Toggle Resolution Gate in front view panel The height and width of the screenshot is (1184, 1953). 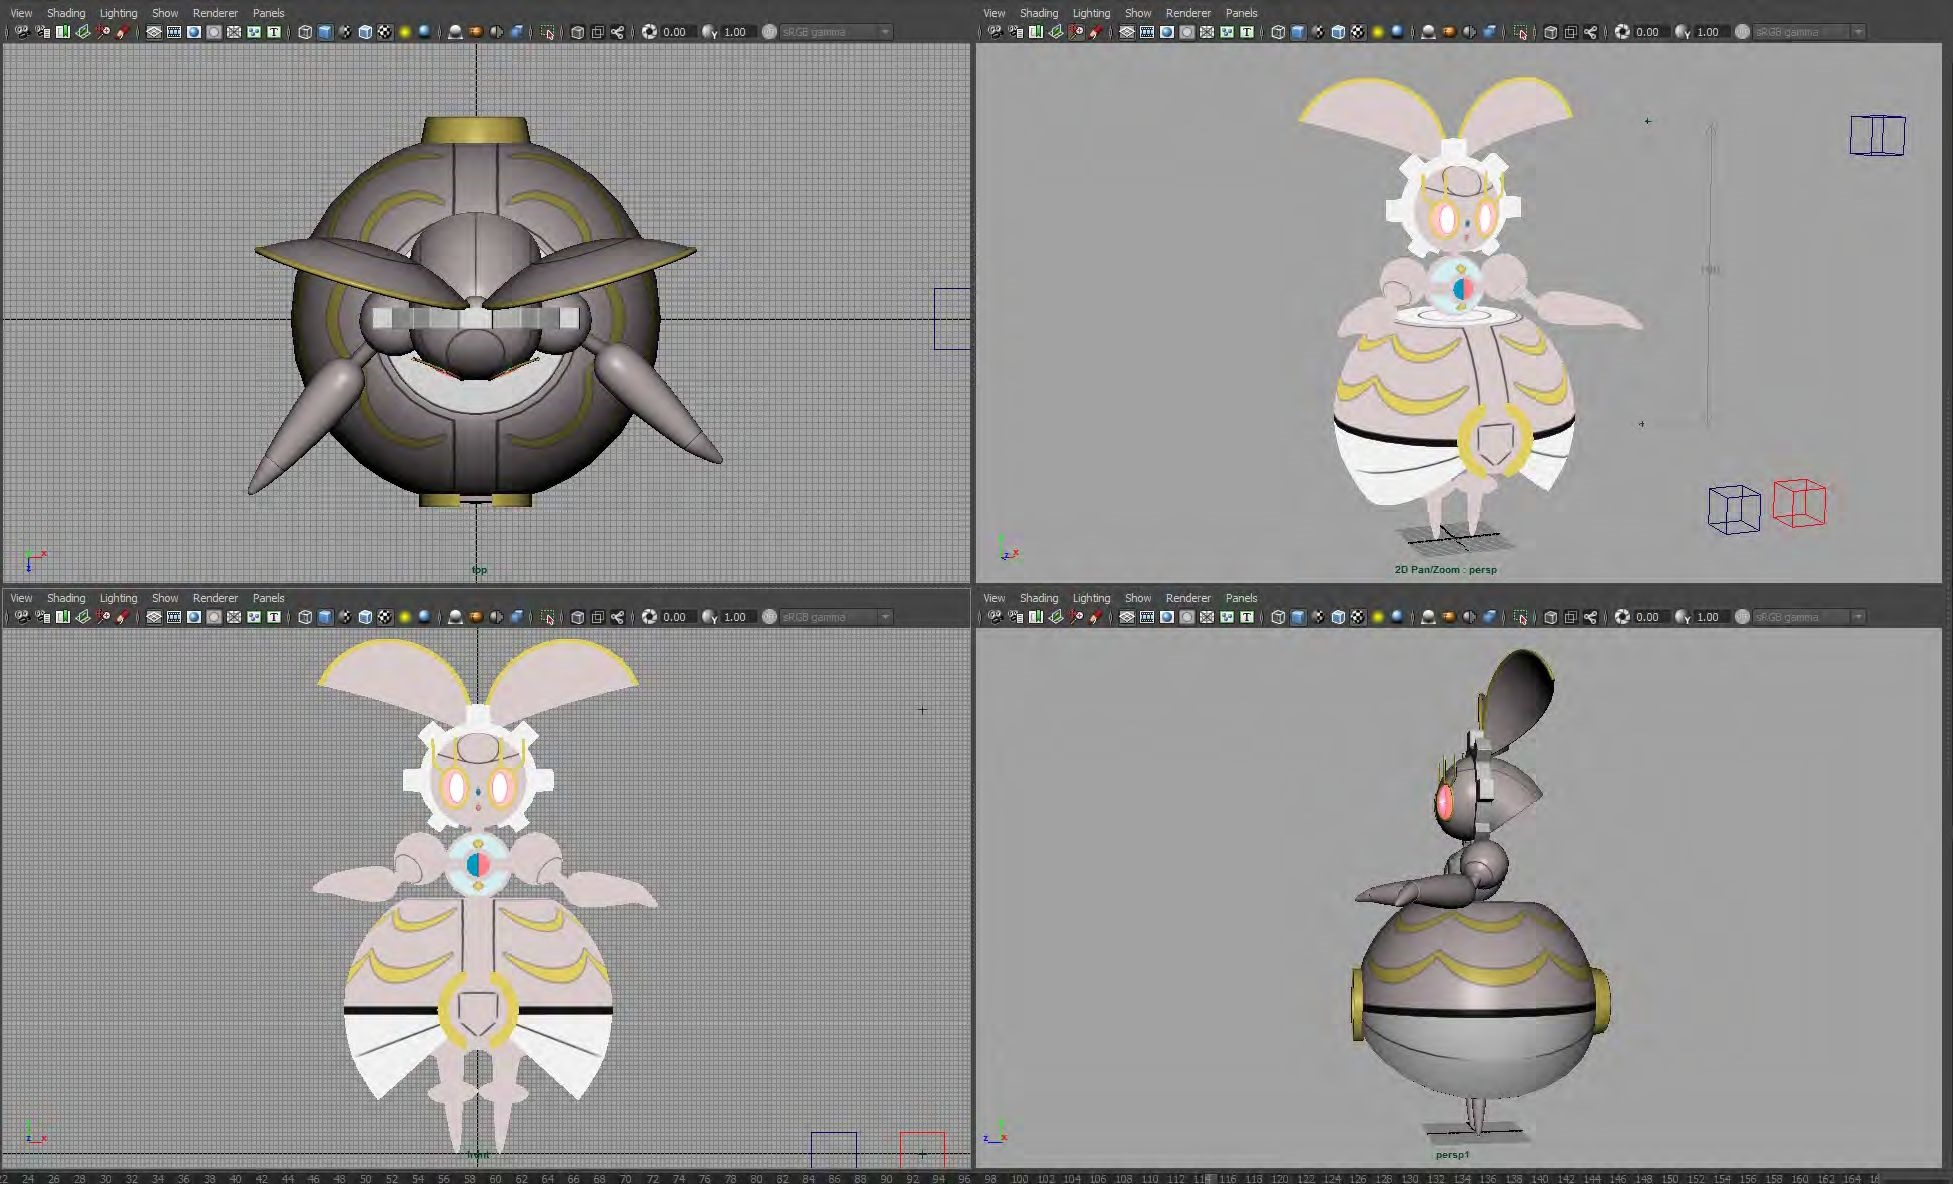(194, 617)
